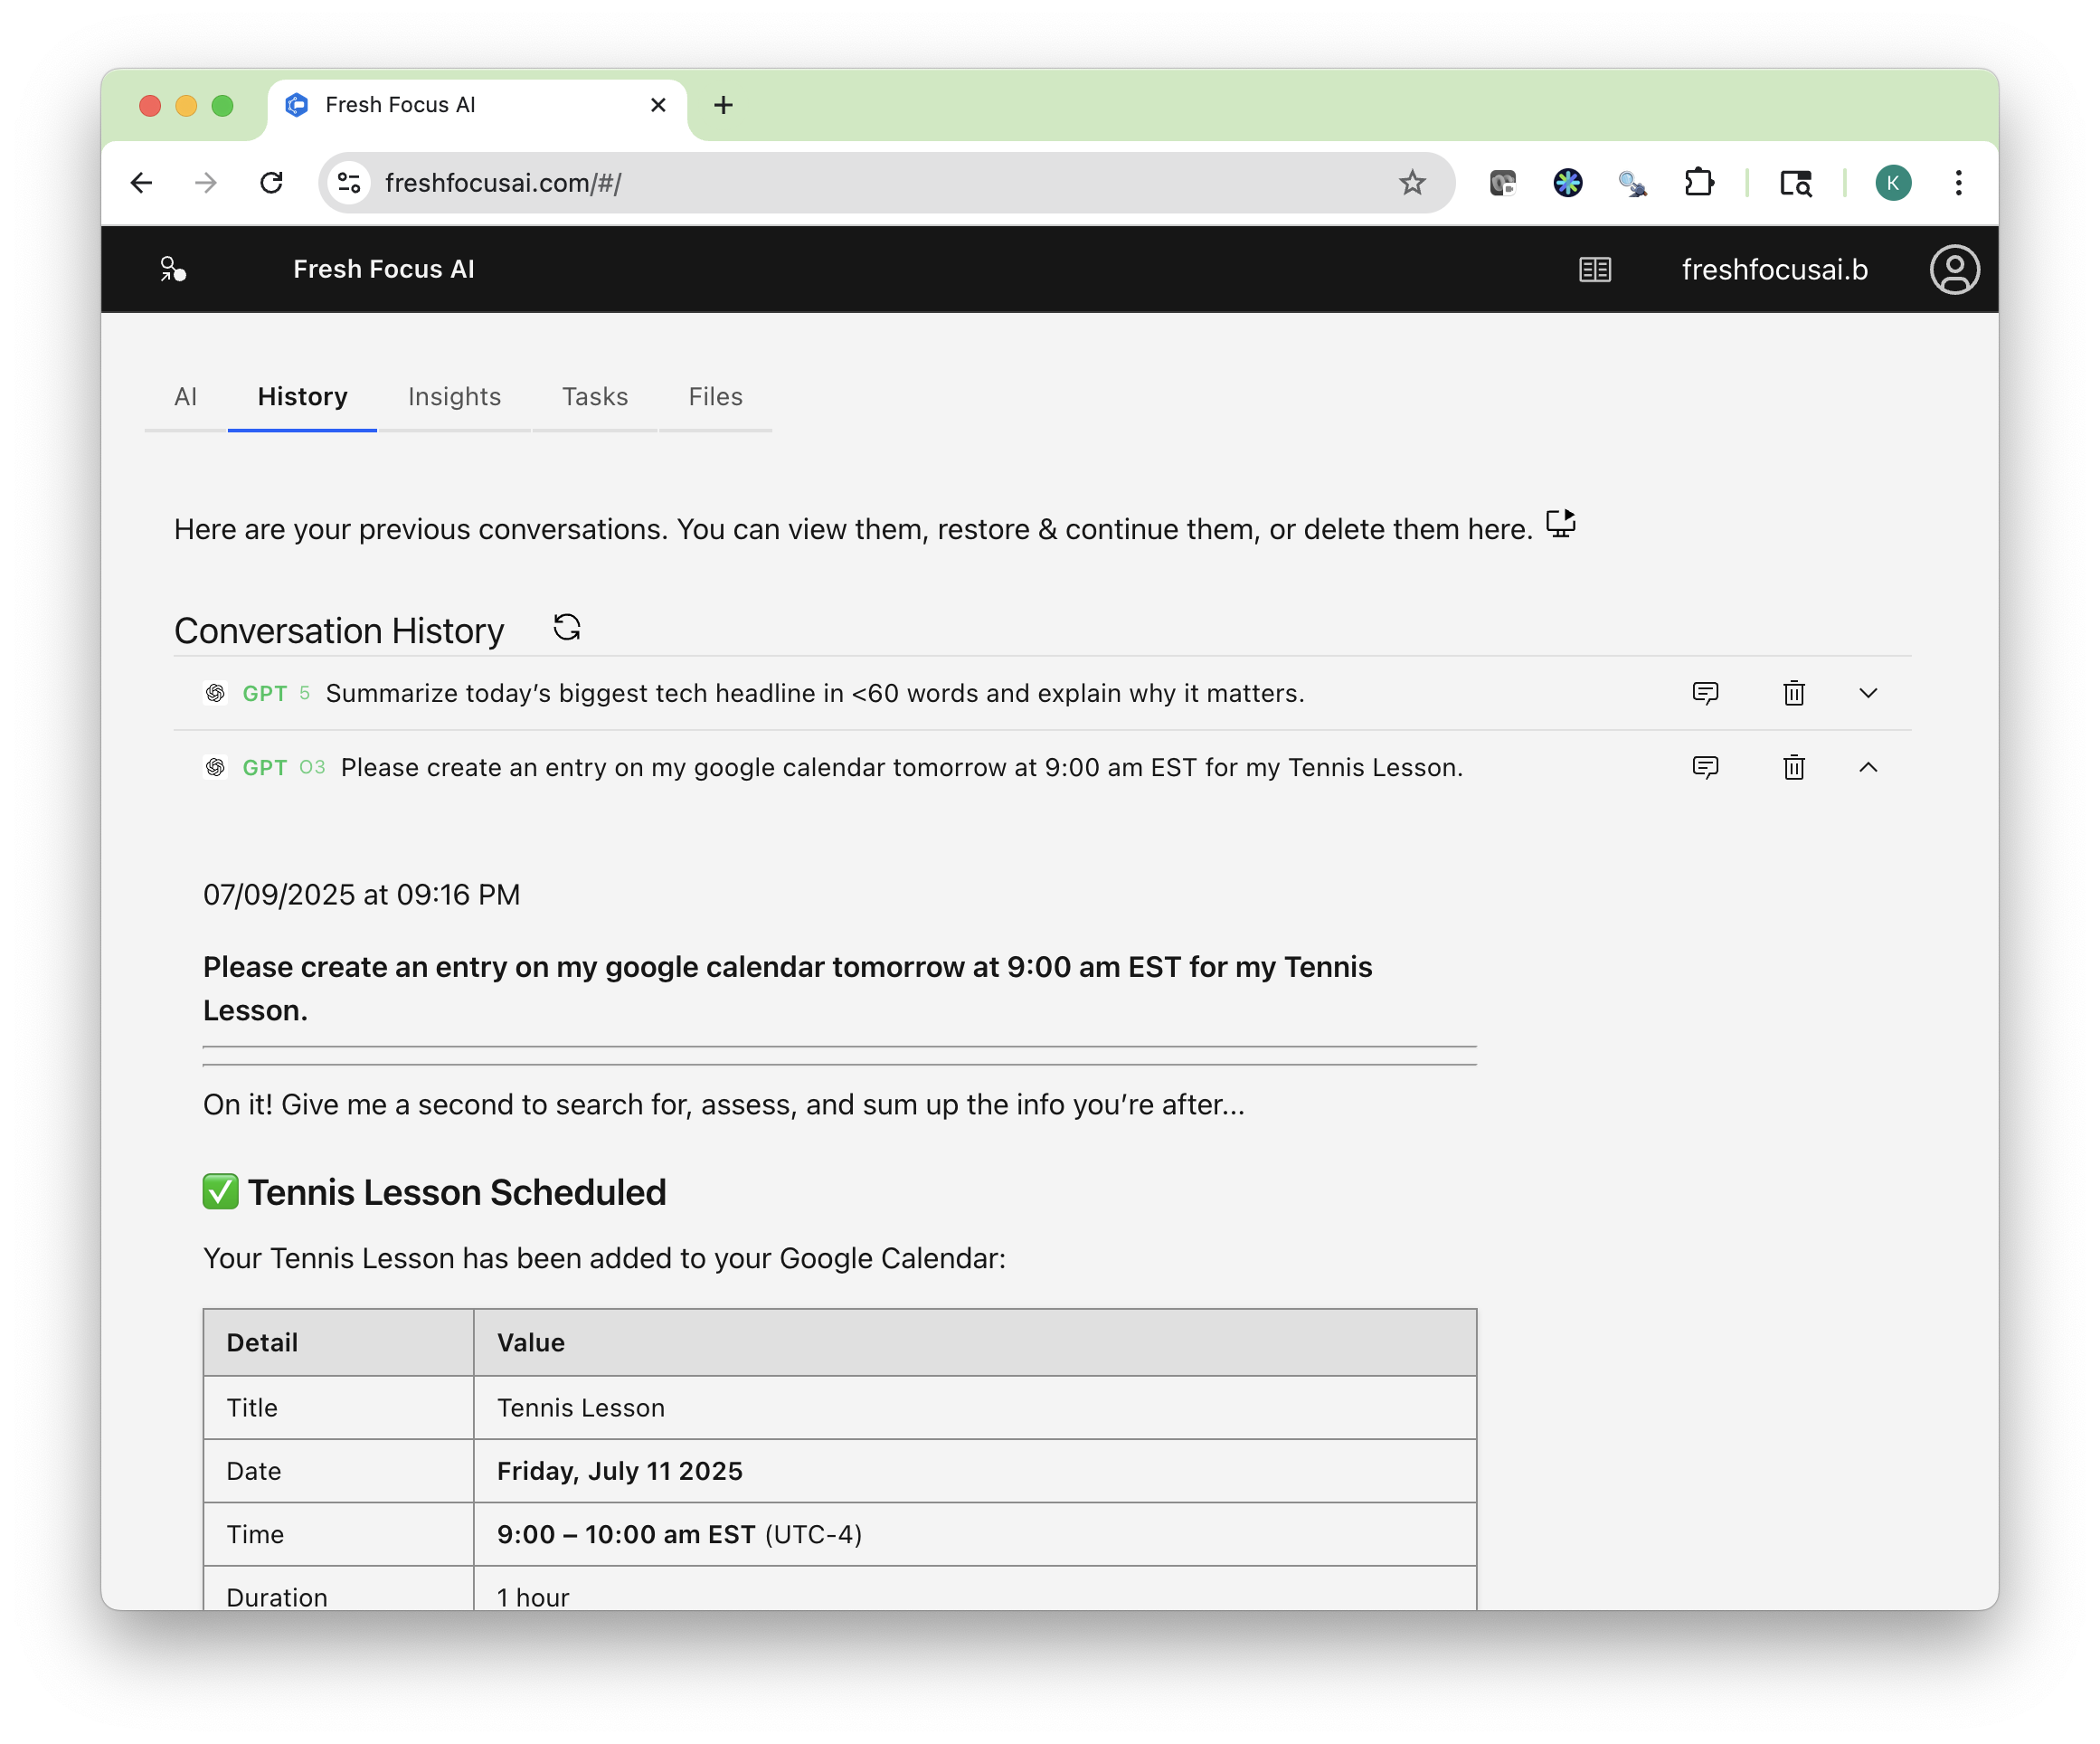The image size is (2100, 1744).
Task: Bookmark this page with the star icon
Action: [1411, 183]
